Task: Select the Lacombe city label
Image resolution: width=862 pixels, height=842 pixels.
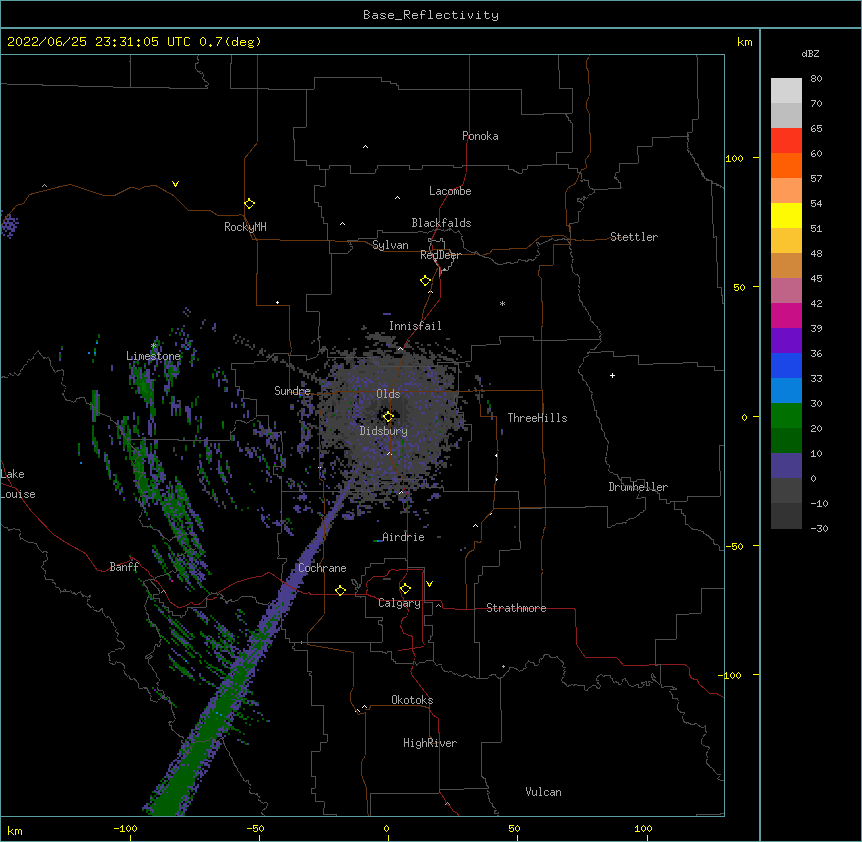Action: 450,191
